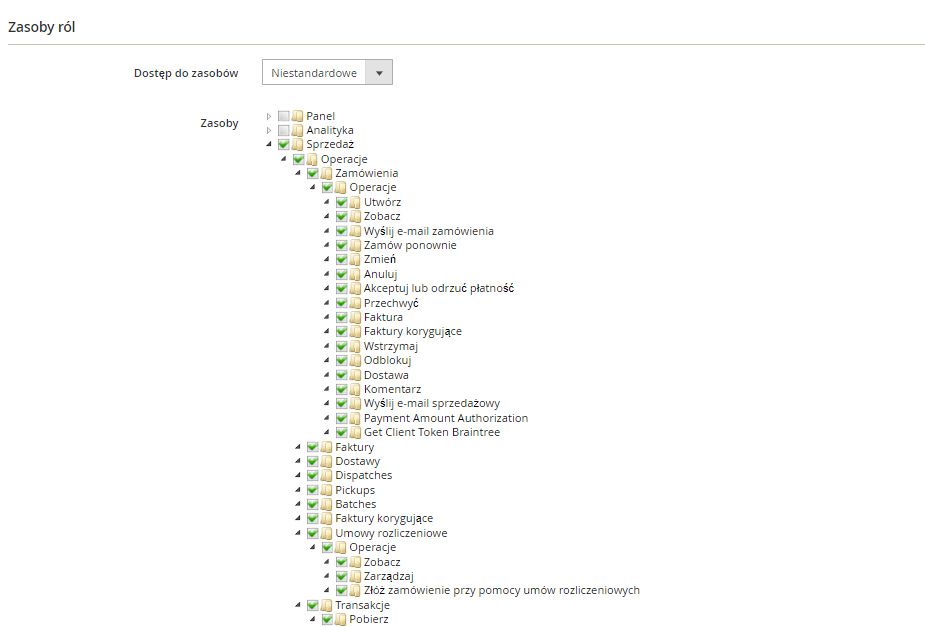Uncheck the Pickups checkbox
This screenshot has height=627, width=925.
(x=313, y=490)
